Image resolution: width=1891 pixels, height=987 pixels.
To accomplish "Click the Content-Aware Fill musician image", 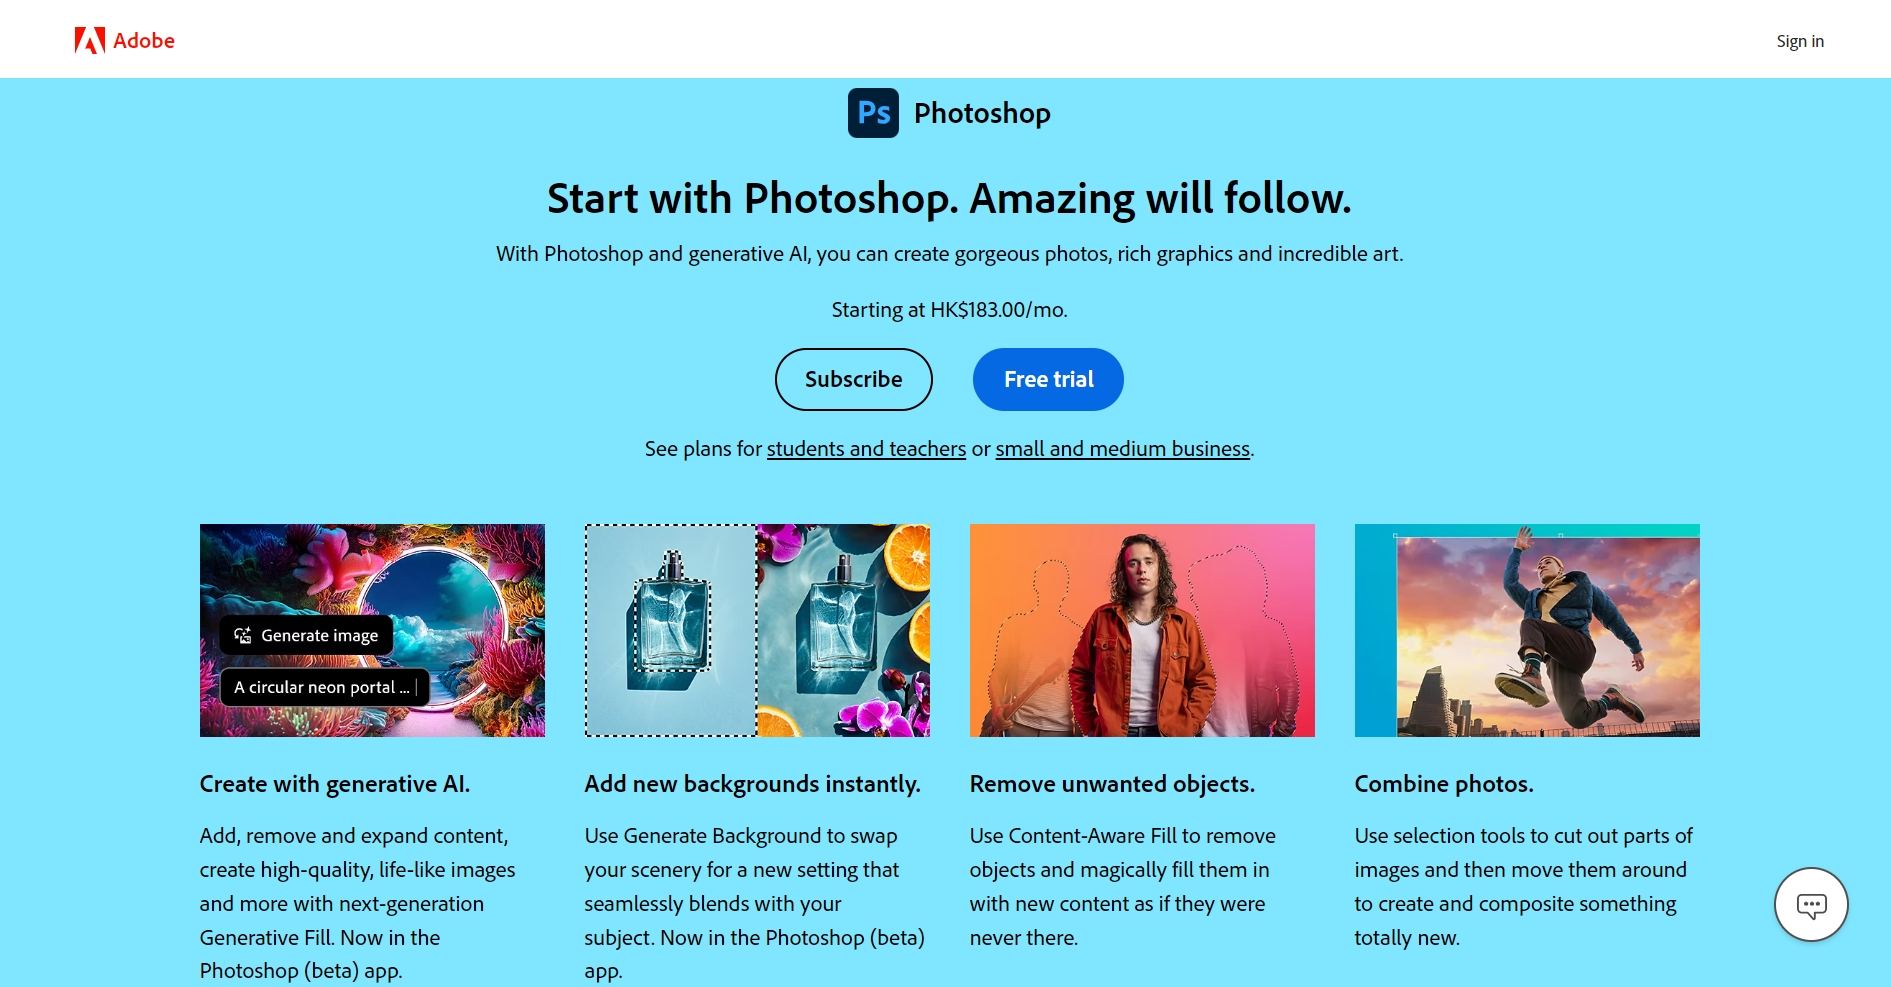I will 1142,630.
